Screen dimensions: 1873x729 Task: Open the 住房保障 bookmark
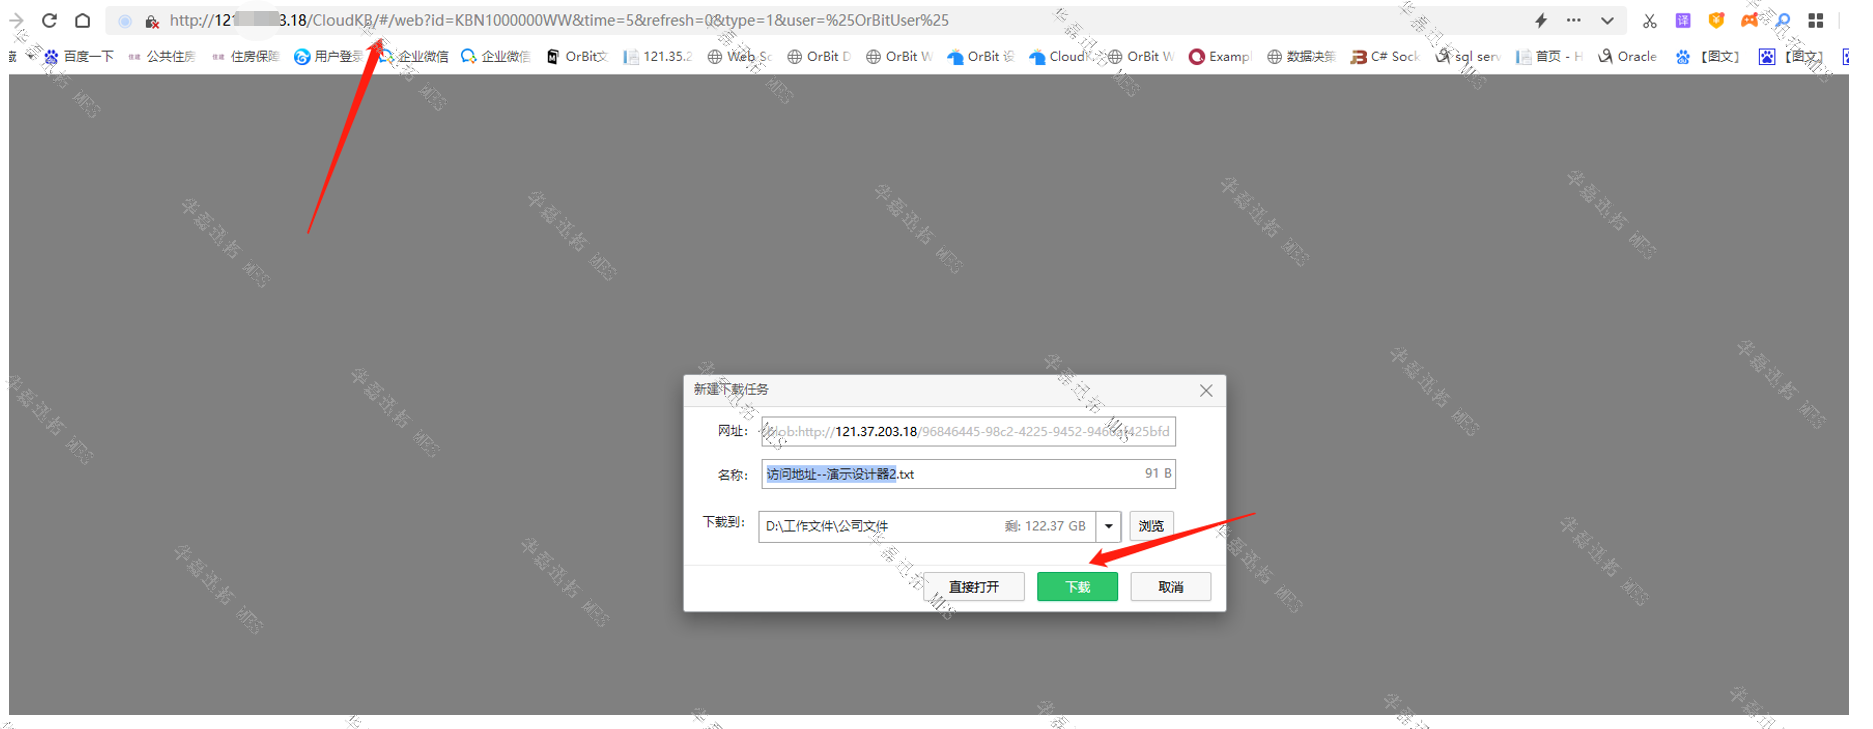245,57
